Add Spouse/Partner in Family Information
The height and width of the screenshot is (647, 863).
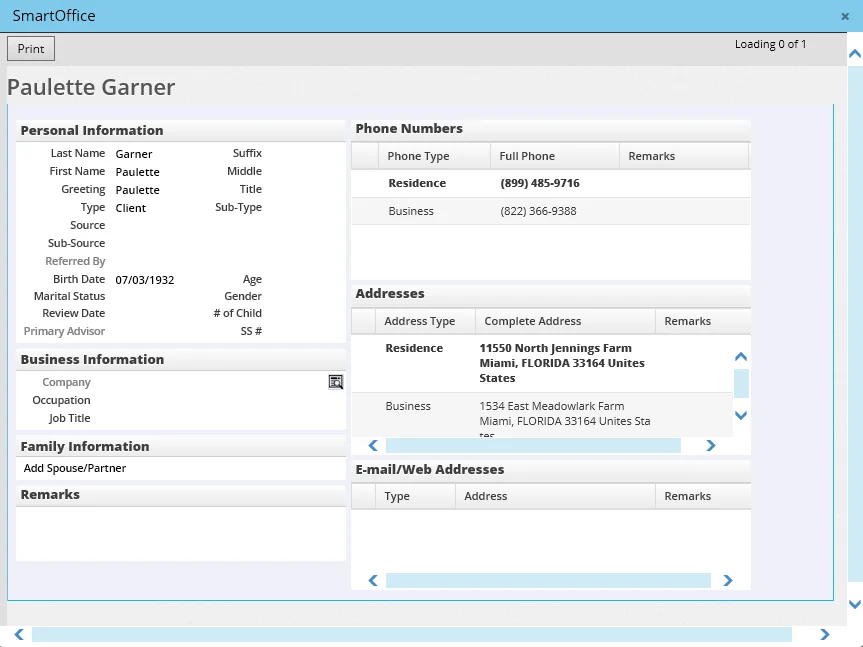(75, 468)
